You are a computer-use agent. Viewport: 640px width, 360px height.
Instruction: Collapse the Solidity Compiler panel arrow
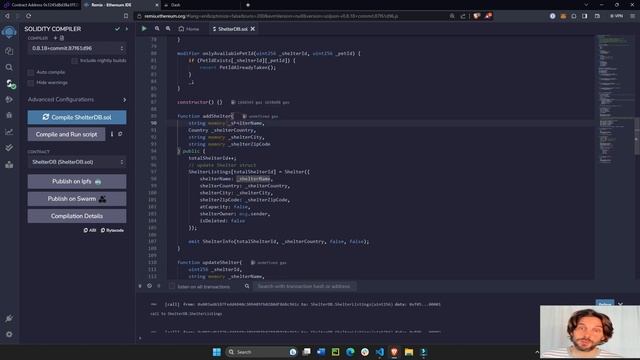click(127, 29)
